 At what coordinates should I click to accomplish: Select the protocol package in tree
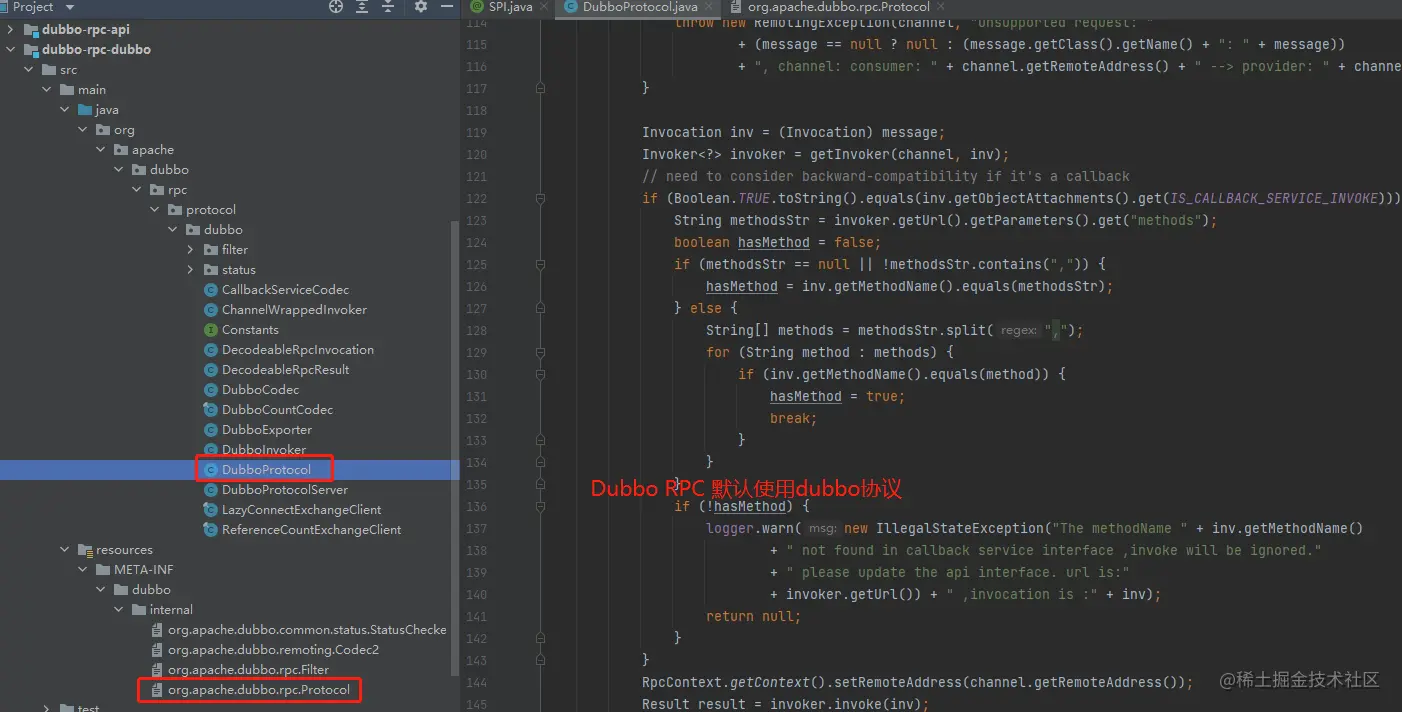[210, 210]
